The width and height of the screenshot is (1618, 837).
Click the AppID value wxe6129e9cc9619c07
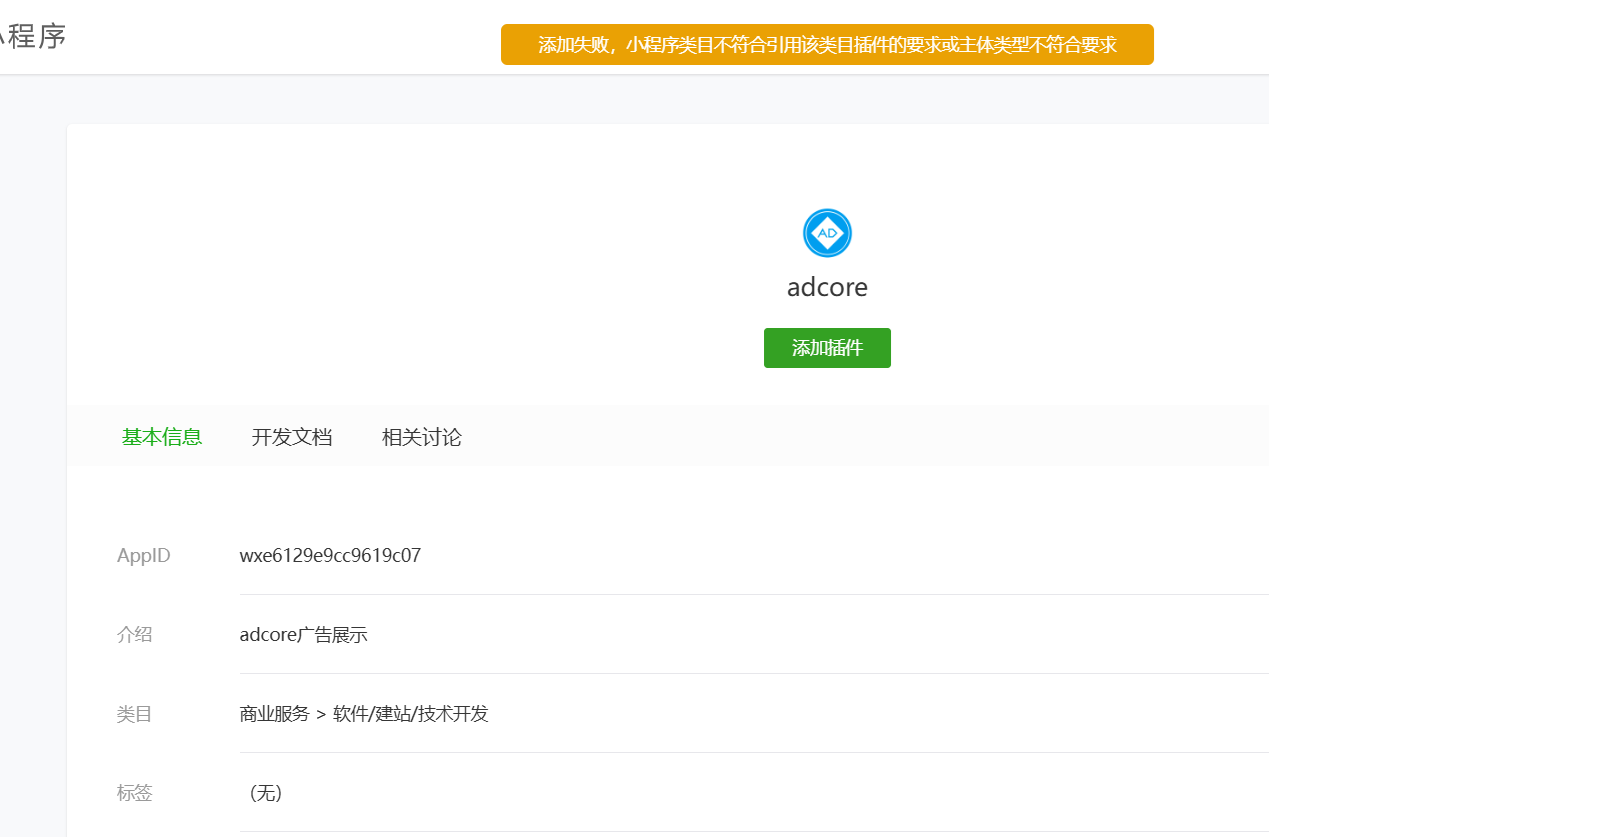pyautogui.click(x=330, y=555)
